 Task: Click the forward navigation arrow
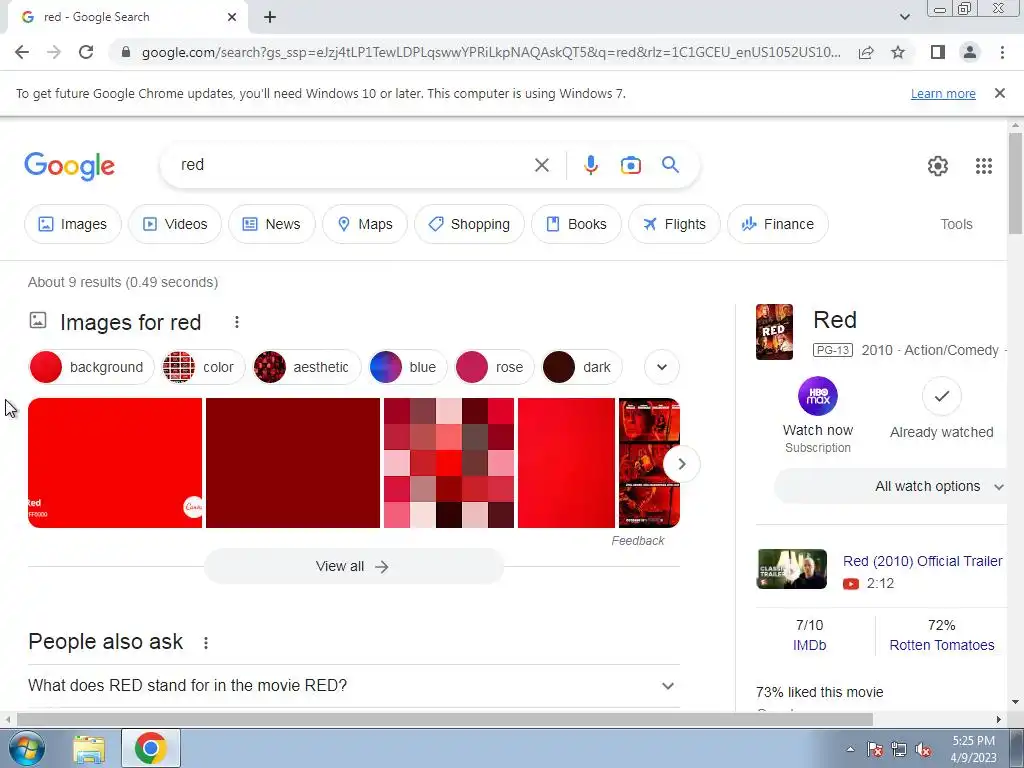pyautogui.click(x=54, y=52)
